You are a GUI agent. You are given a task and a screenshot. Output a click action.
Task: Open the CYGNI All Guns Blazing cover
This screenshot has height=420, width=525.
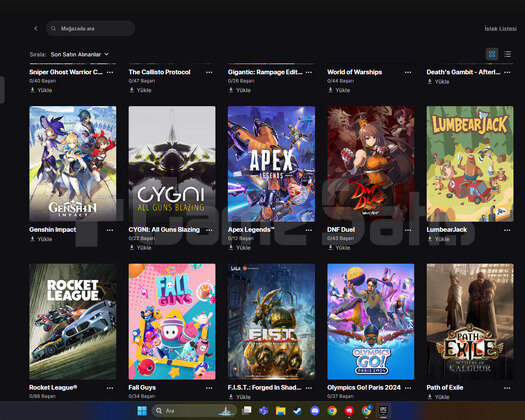point(172,164)
